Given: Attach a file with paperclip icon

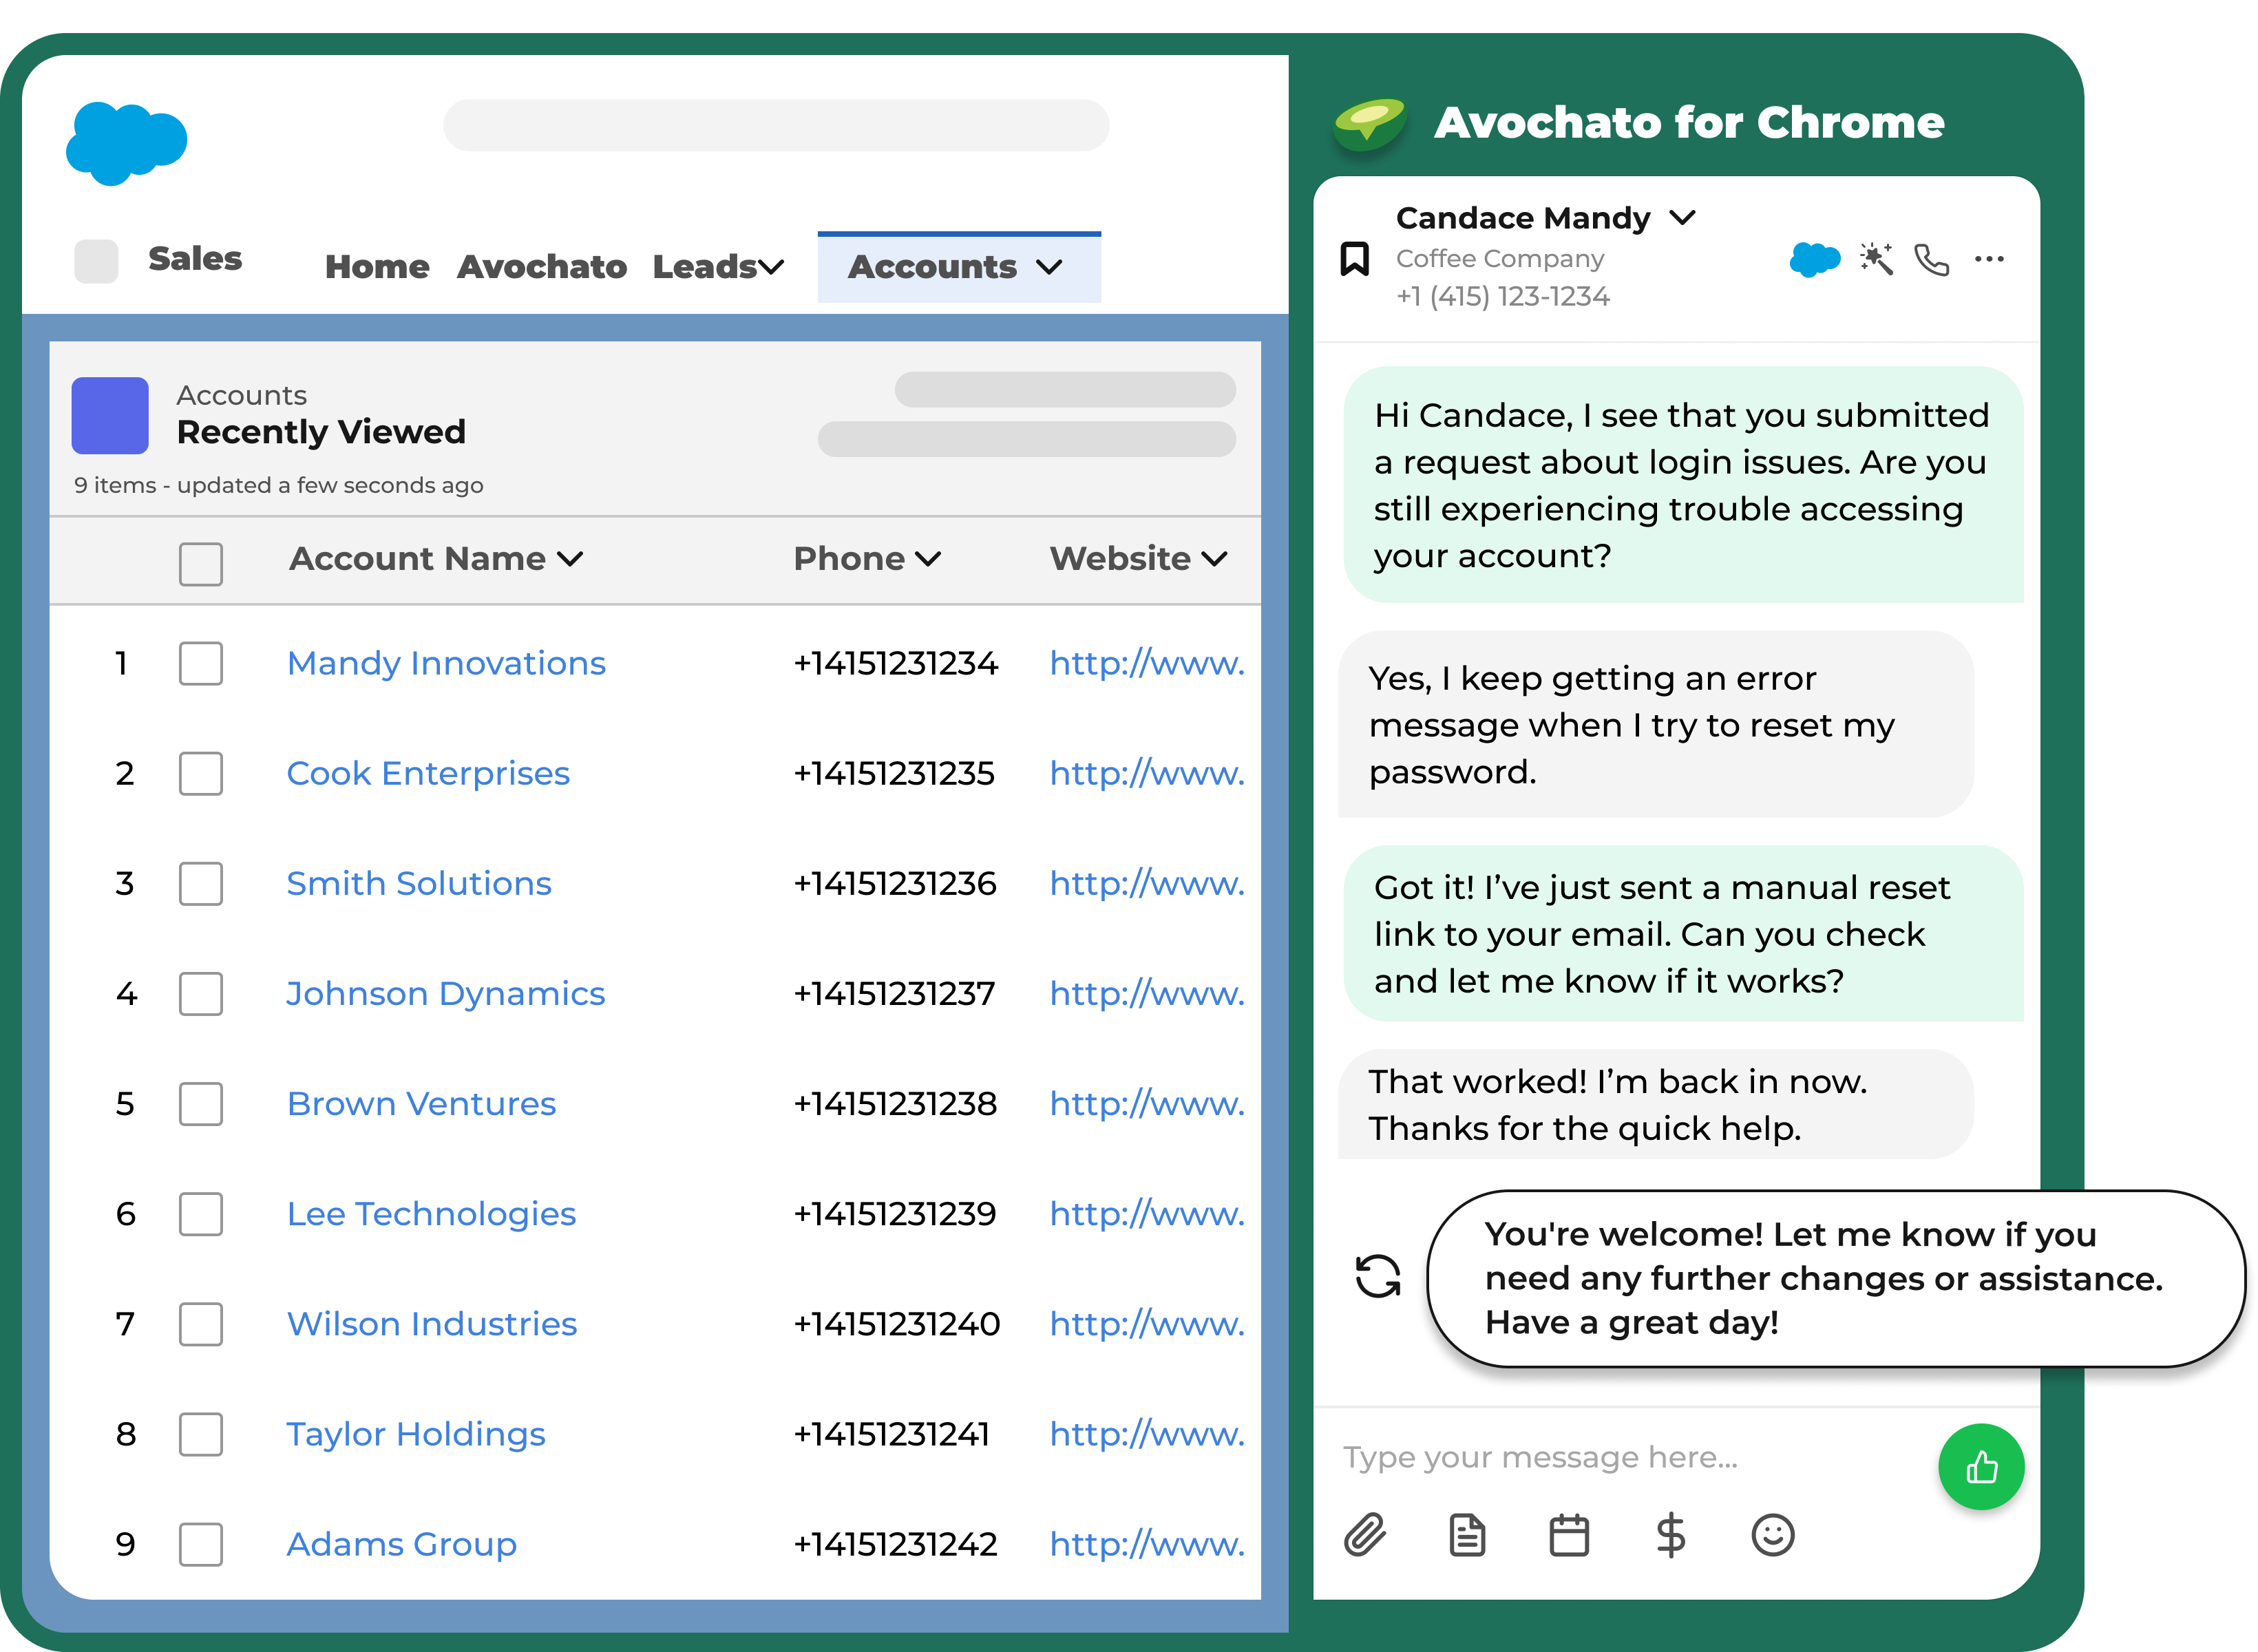Looking at the screenshot, I should pos(1364,1535).
